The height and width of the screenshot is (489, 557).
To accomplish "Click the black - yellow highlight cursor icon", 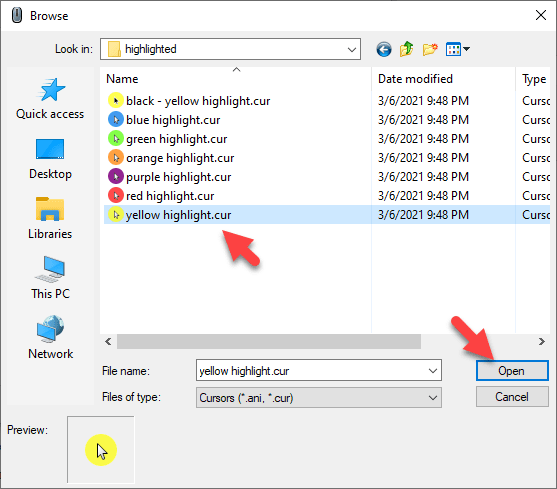I will point(115,101).
